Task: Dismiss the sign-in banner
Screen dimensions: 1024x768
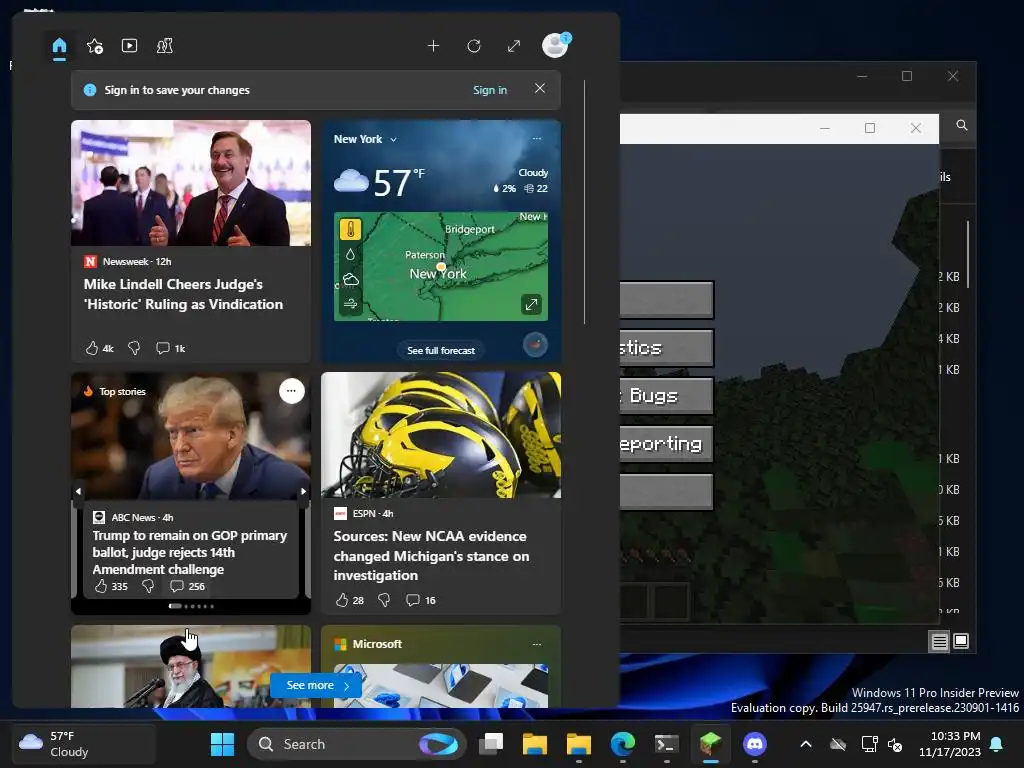Action: [539, 88]
